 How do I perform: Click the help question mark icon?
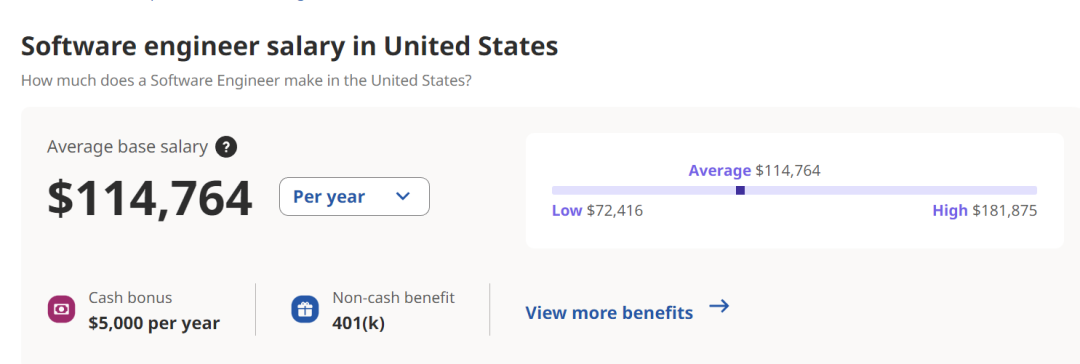[226, 147]
